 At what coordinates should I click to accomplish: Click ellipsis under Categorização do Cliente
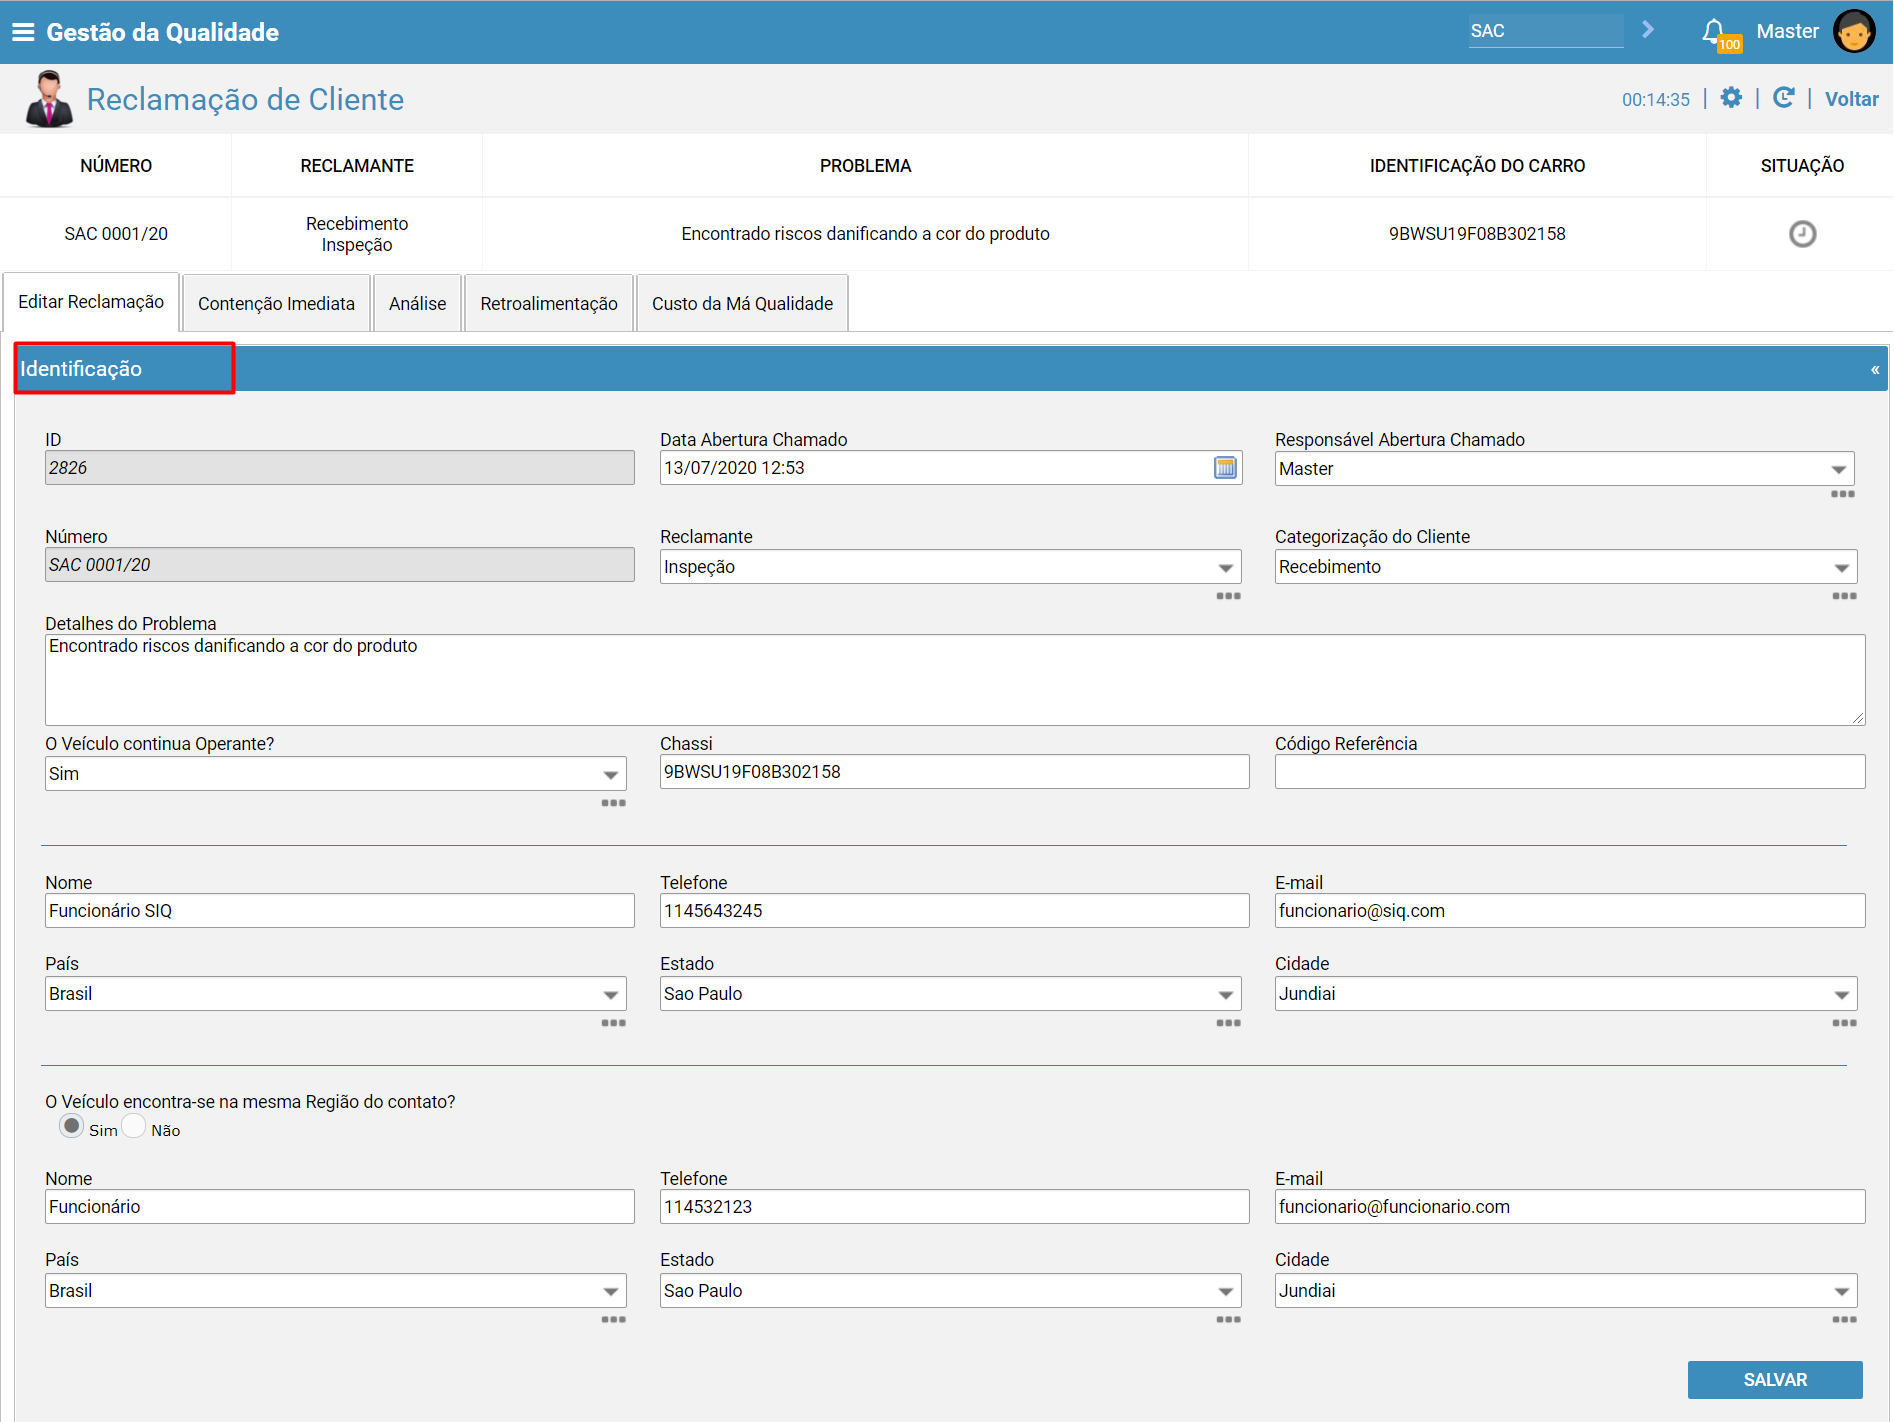click(1844, 596)
